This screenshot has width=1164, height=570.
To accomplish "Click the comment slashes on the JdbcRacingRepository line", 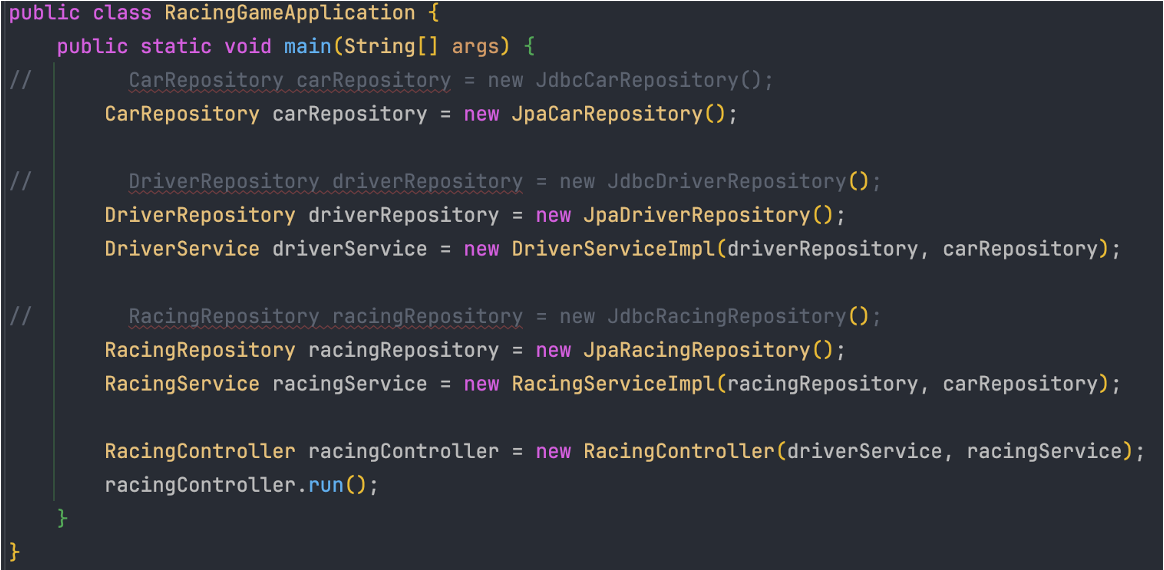I will click(20, 316).
